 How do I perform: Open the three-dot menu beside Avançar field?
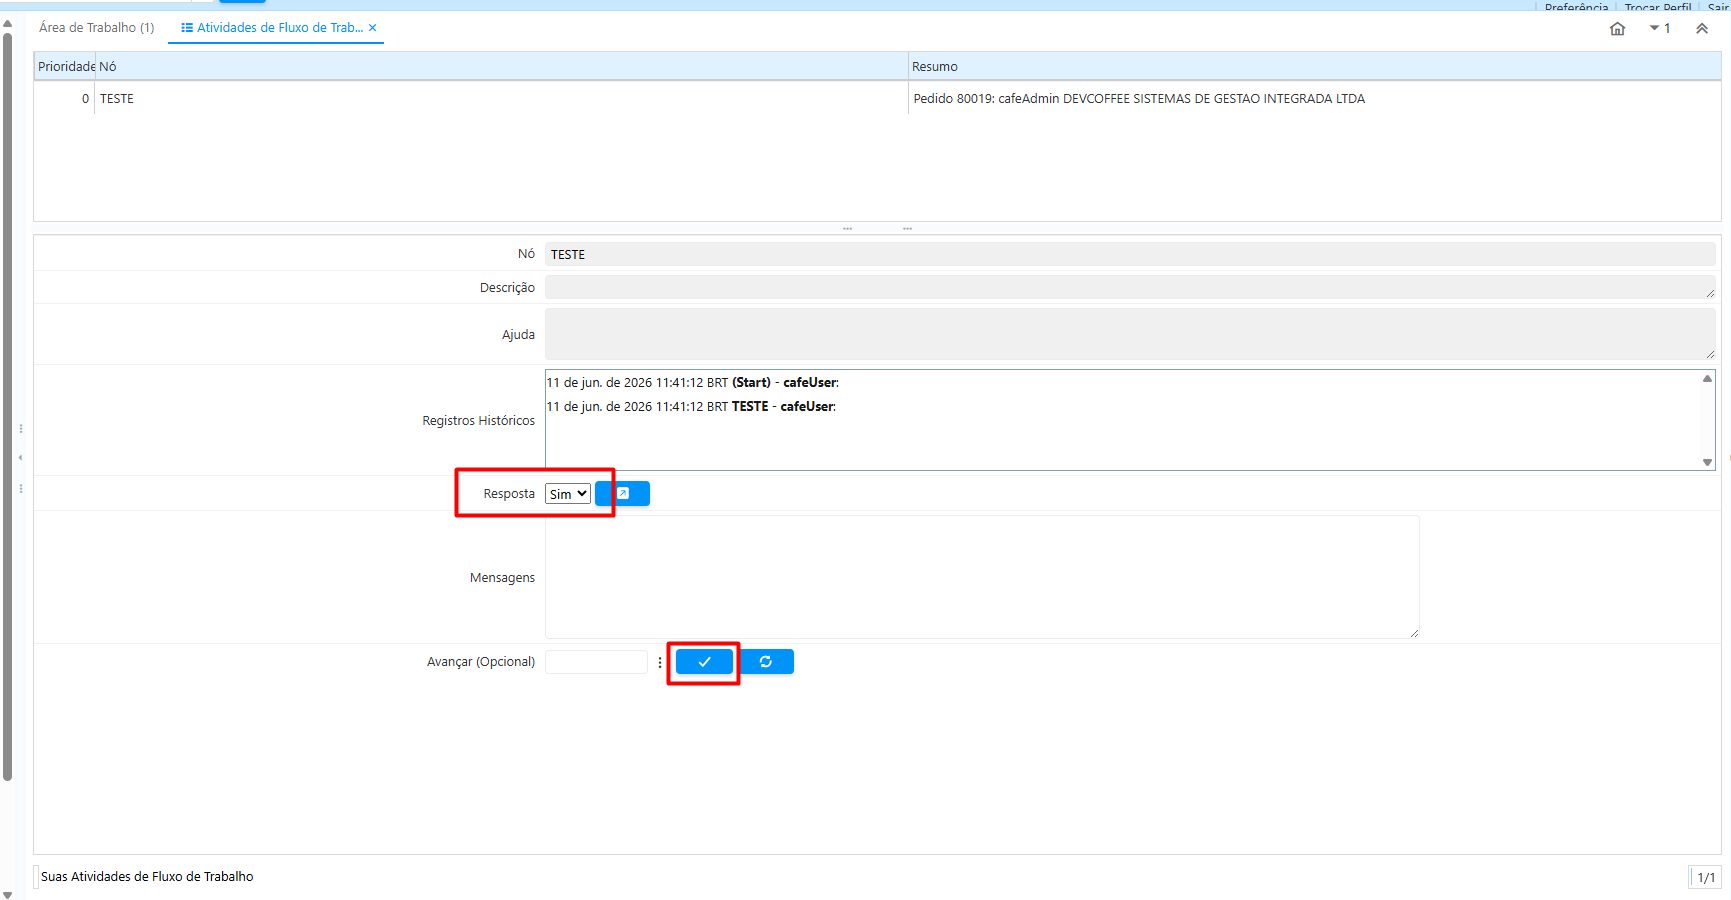660,662
